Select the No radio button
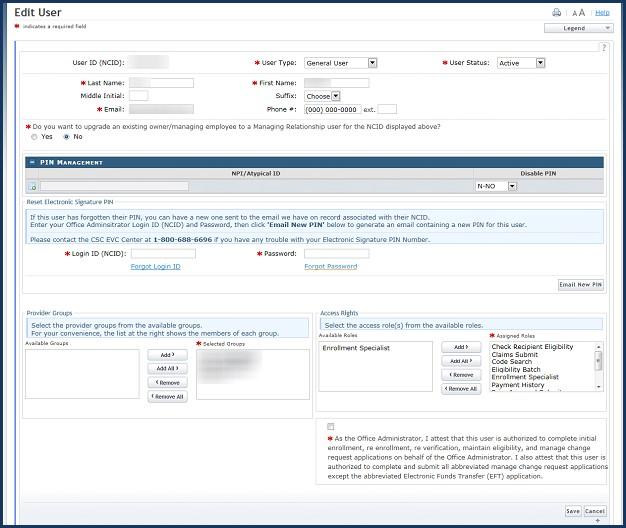Image resolution: width=626 pixels, height=528 pixels. [x=67, y=137]
